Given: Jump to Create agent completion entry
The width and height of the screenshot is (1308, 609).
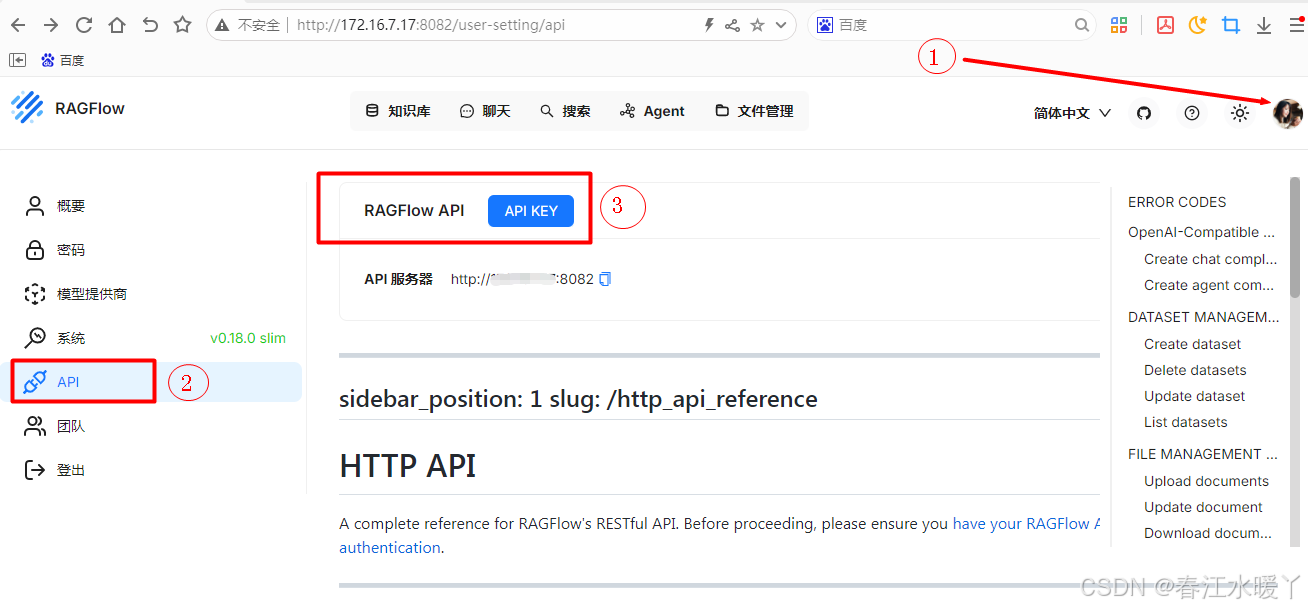Looking at the screenshot, I should 1211,285.
